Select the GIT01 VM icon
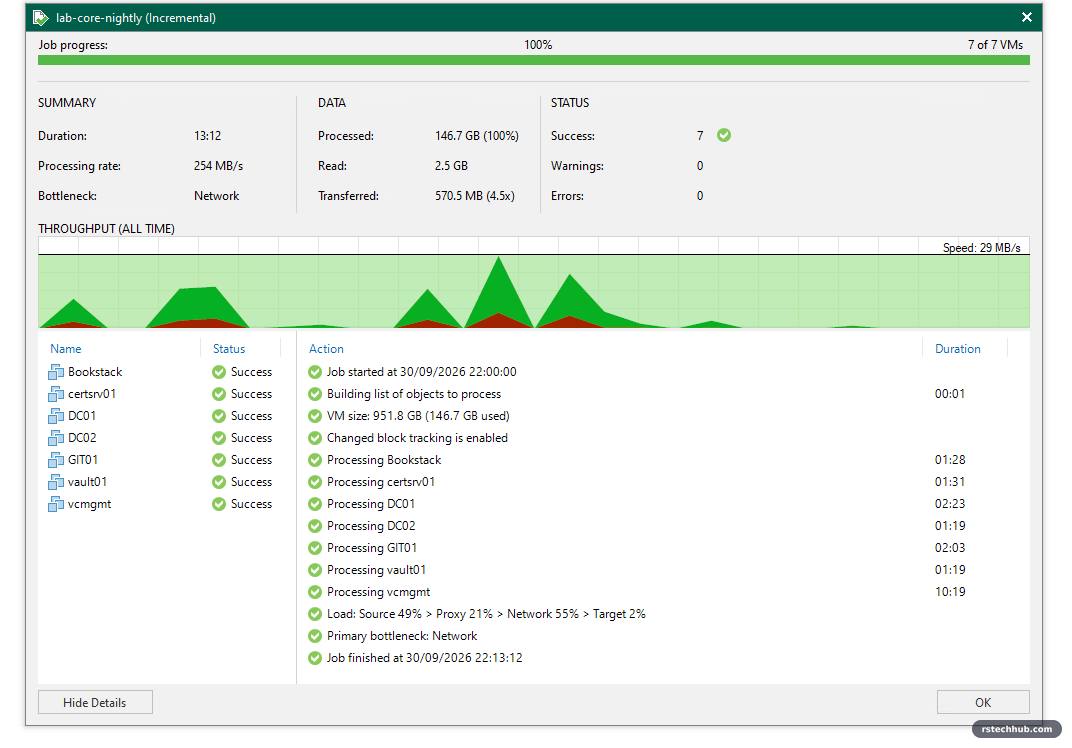This screenshot has width=1072, height=748. click(x=56, y=459)
